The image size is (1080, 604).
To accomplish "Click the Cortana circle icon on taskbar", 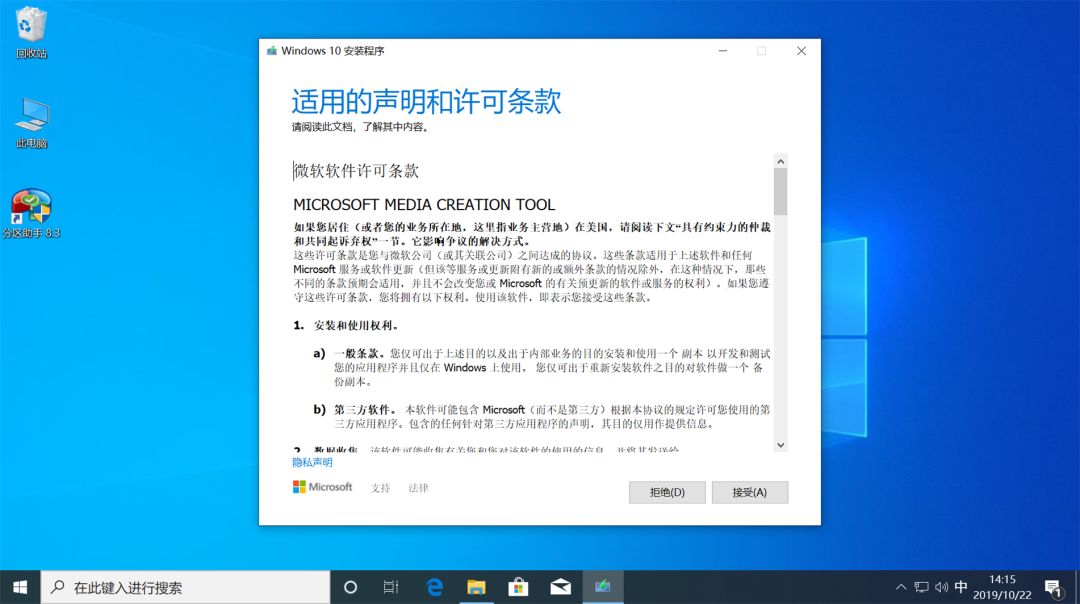I will (350, 587).
